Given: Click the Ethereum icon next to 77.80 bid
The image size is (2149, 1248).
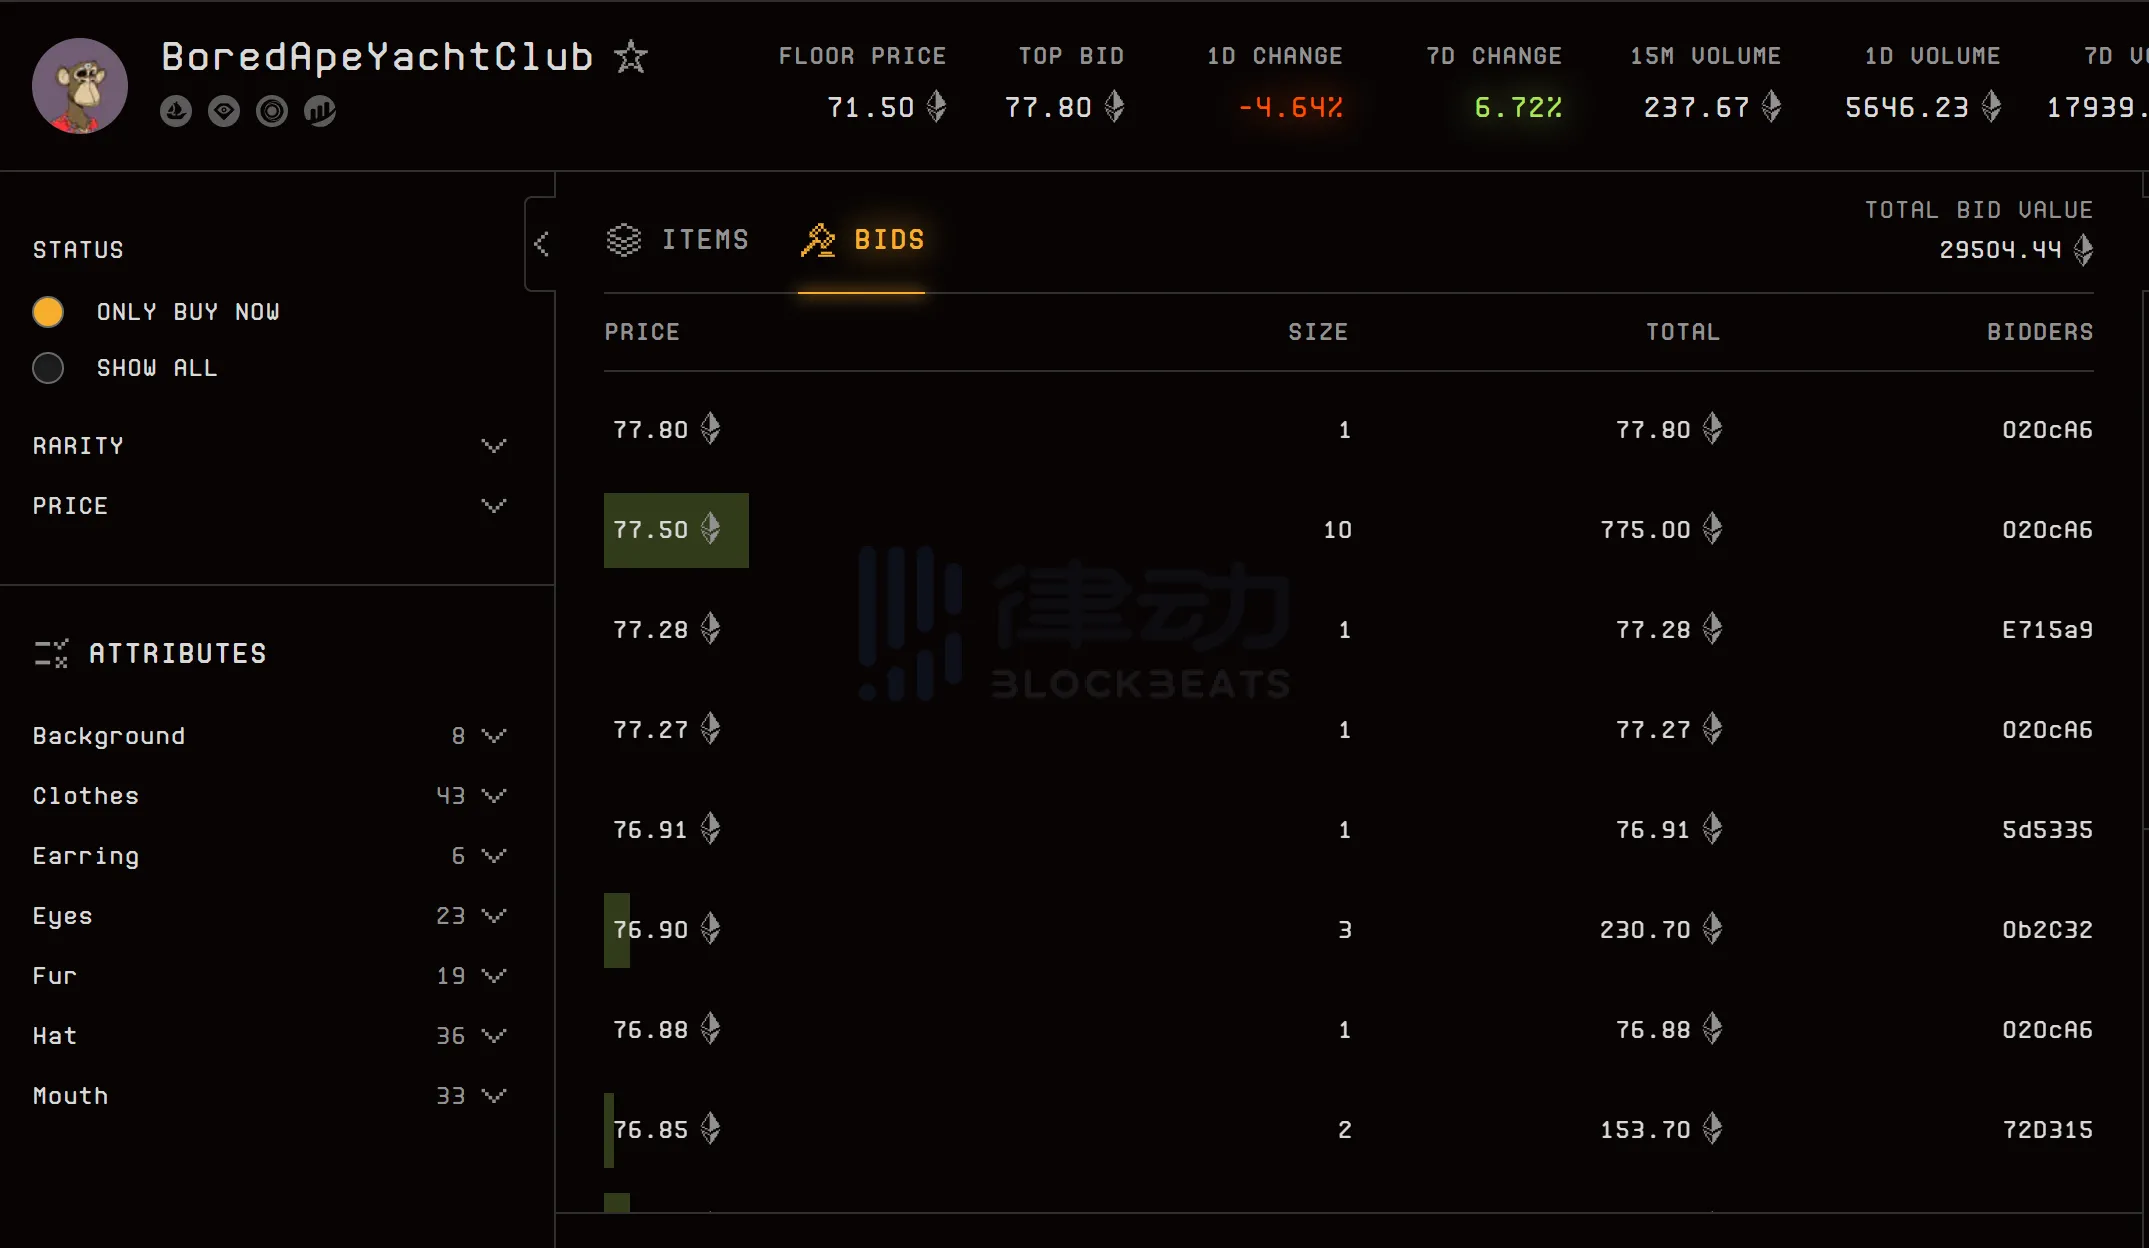Looking at the screenshot, I should (710, 429).
